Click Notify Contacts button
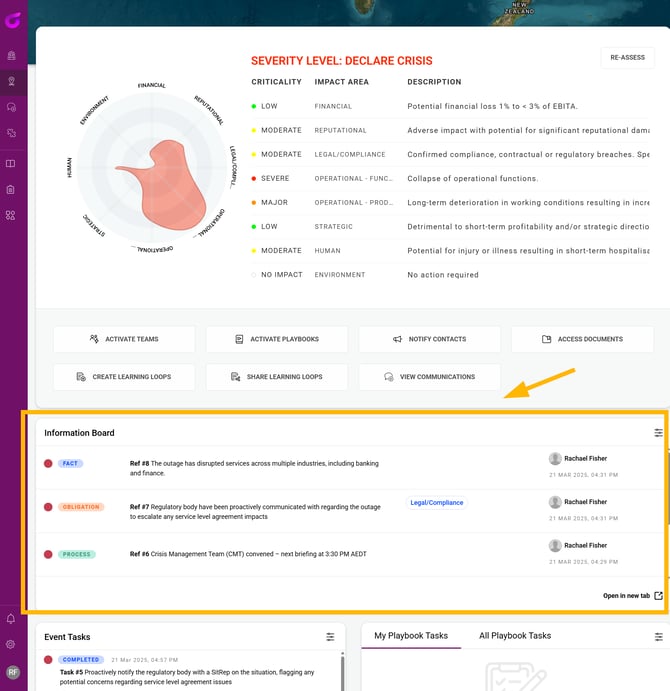The height and width of the screenshot is (691, 670). (x=429, y=339)
